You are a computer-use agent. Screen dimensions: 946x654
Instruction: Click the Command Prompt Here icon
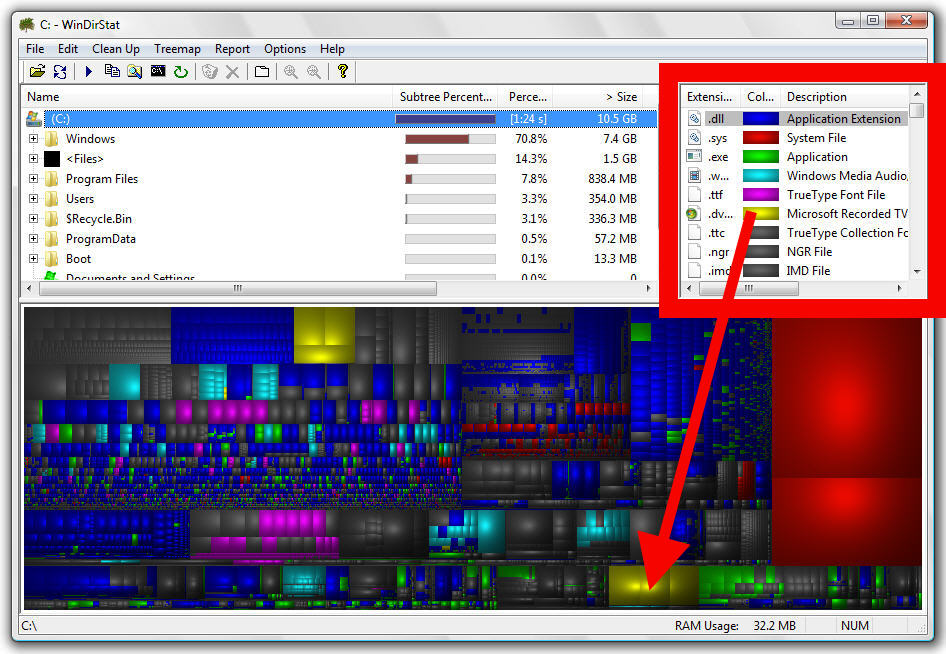point(157,71)
